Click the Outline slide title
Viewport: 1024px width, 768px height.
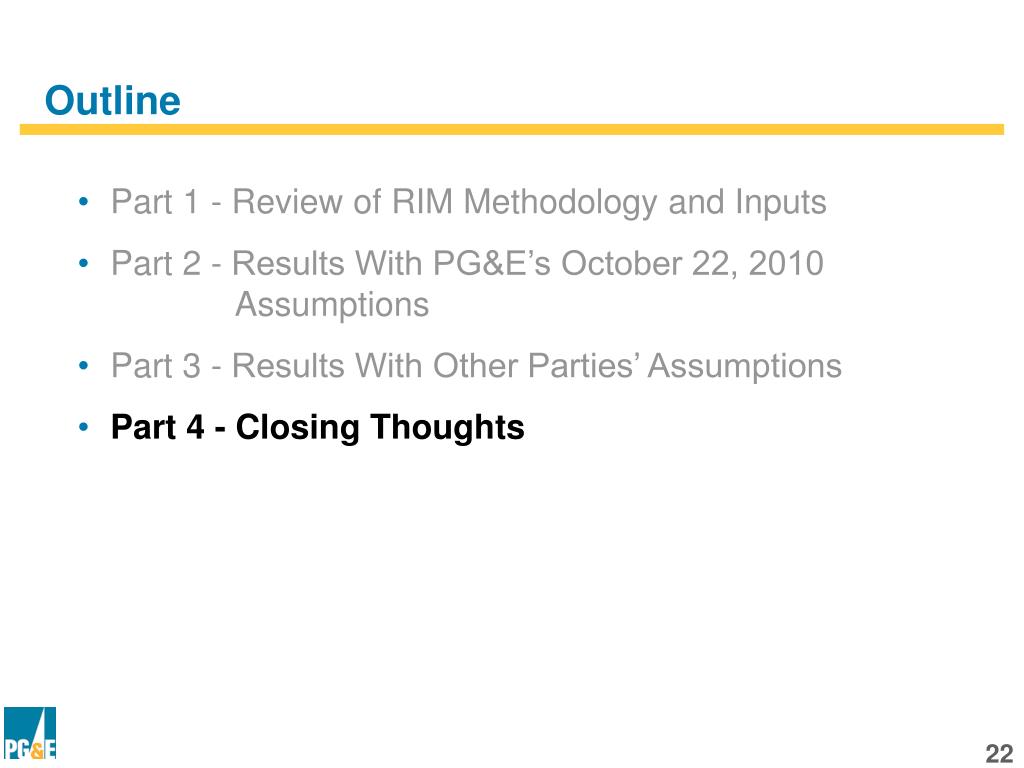coord(112,101)
